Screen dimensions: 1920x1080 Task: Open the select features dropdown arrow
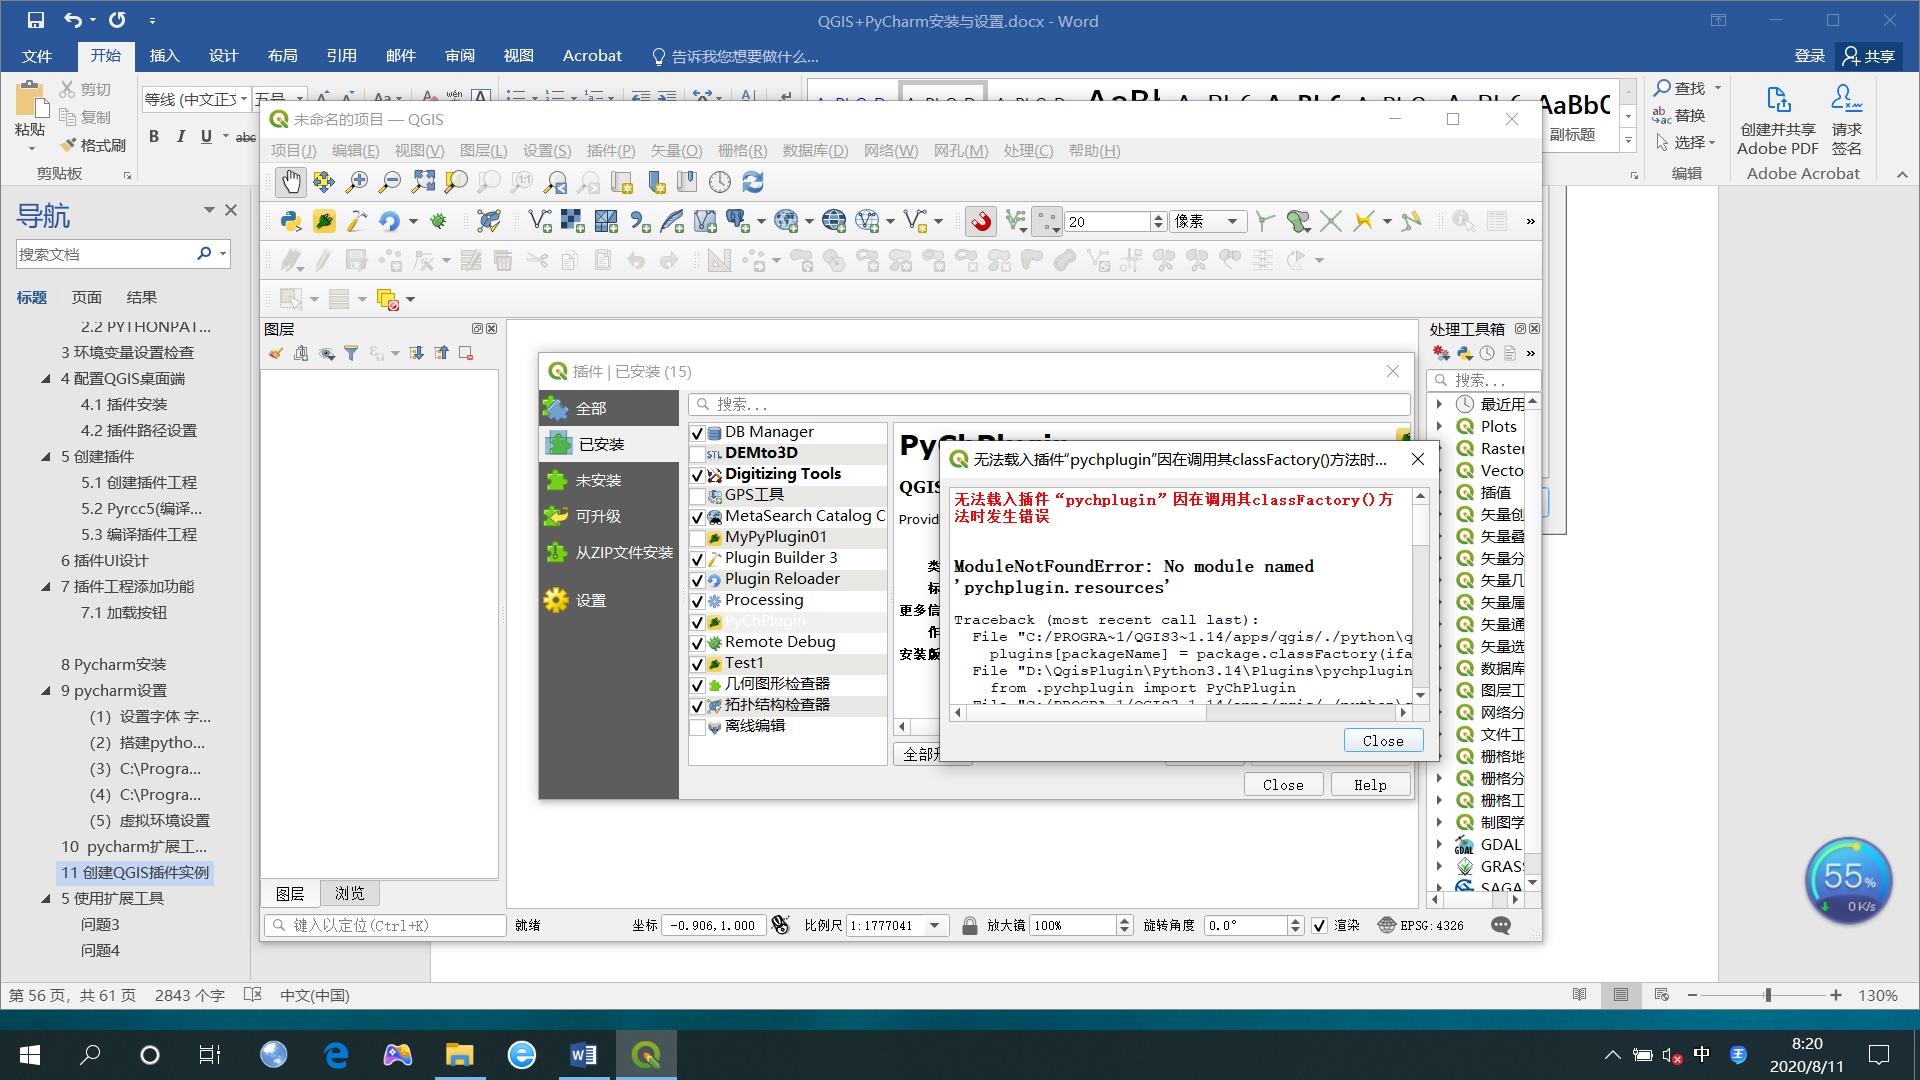coord(314,299)
